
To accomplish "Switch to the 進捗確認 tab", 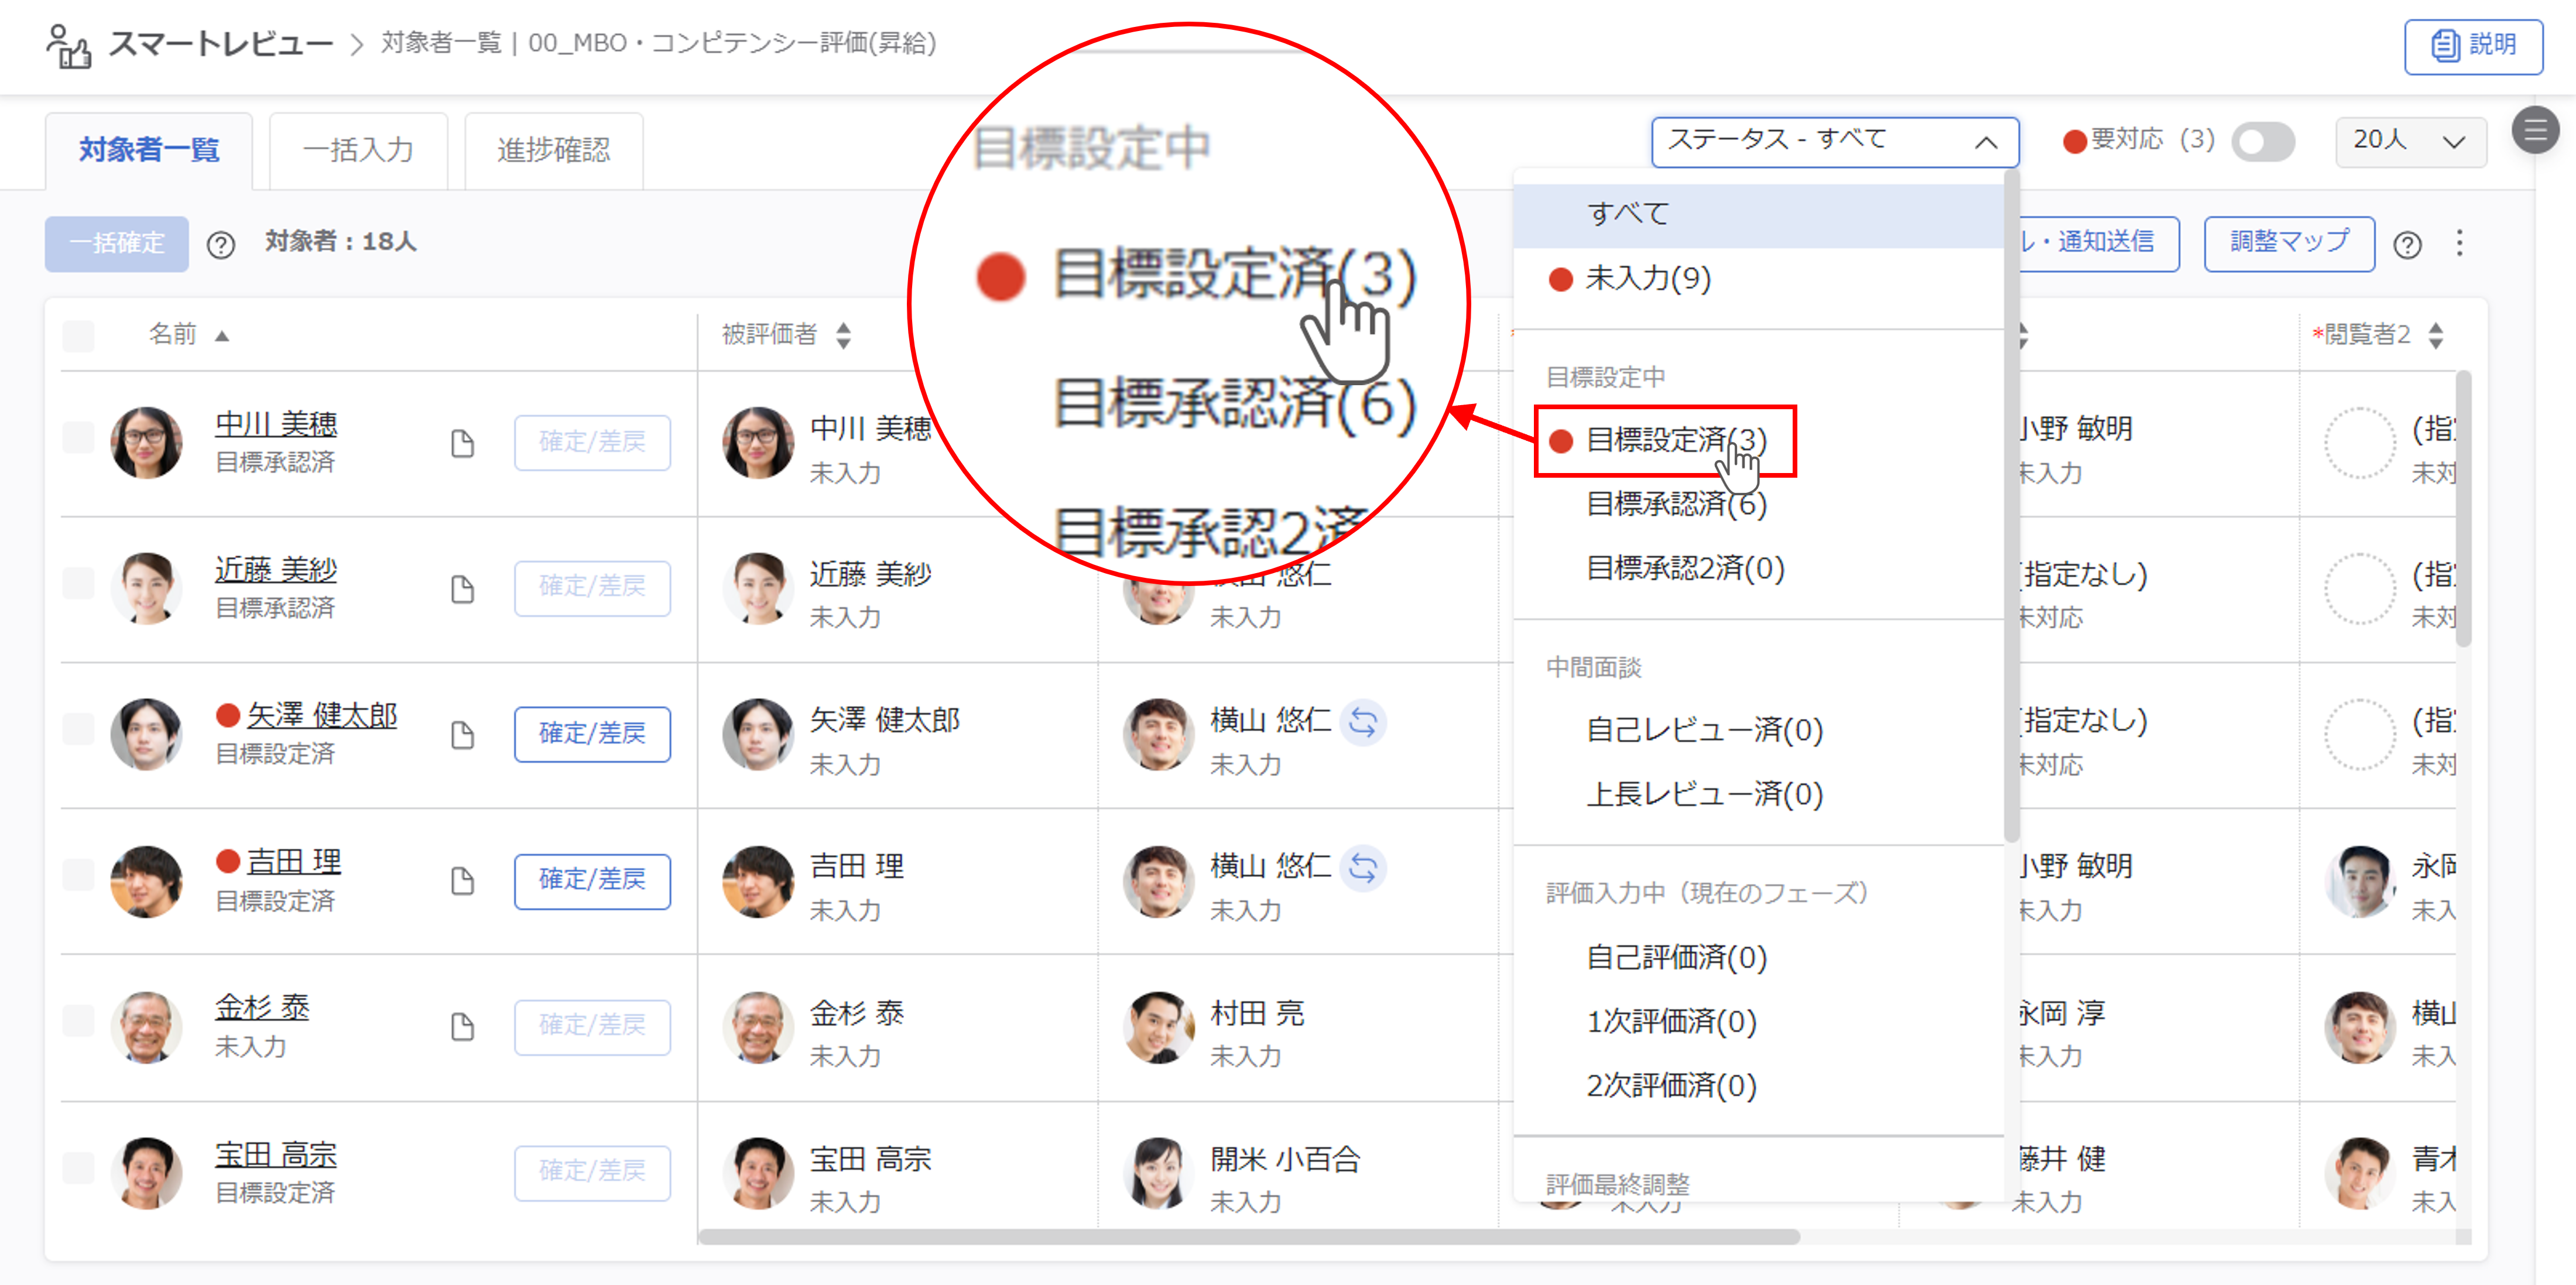I will (x=553, y=150).
